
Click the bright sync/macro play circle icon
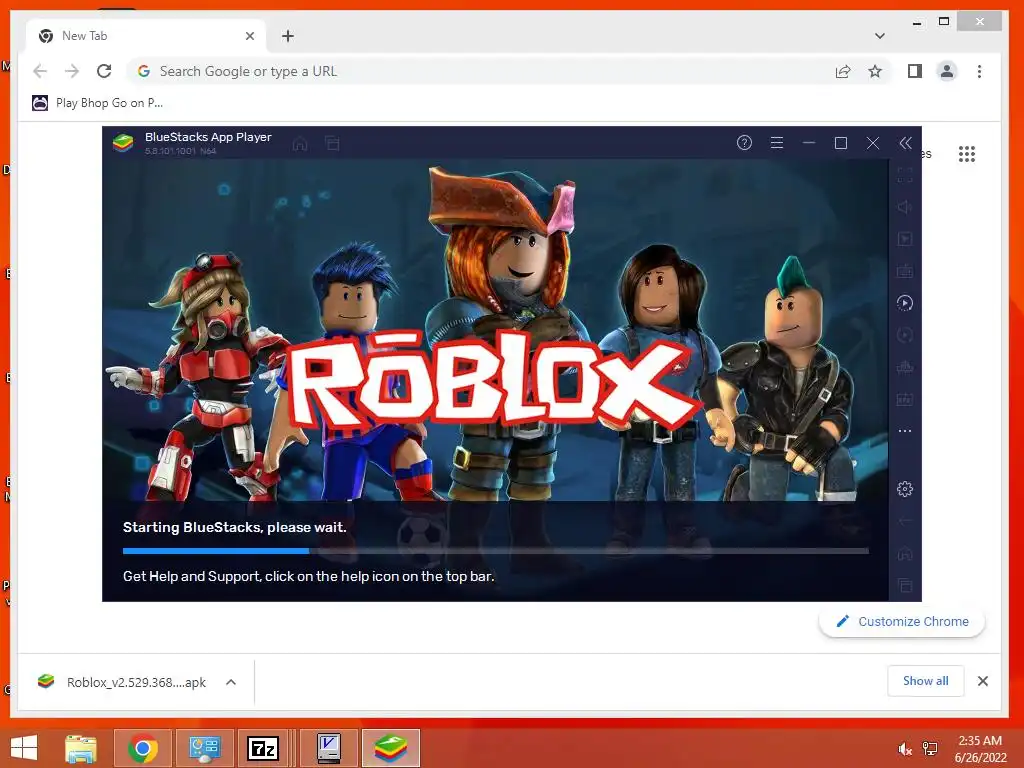click(x=904, y=303)
